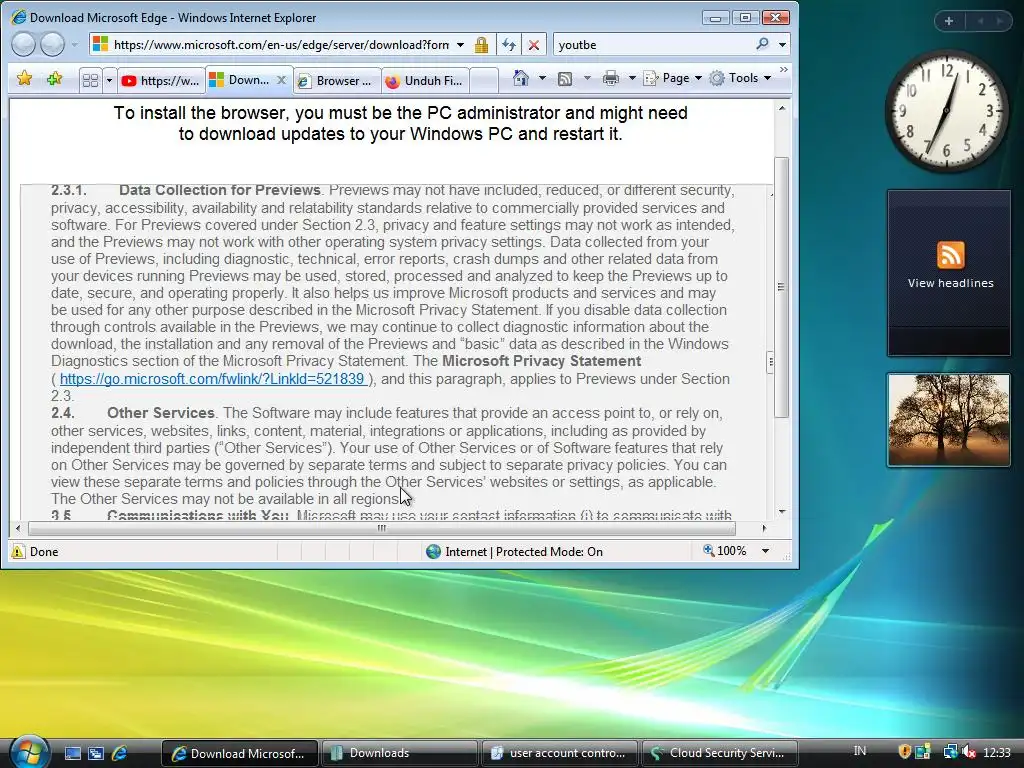Click the Print toolbar icon
Image resolution: width=1024 pixels, height=768 pixels.
click(x=611, y=78)
